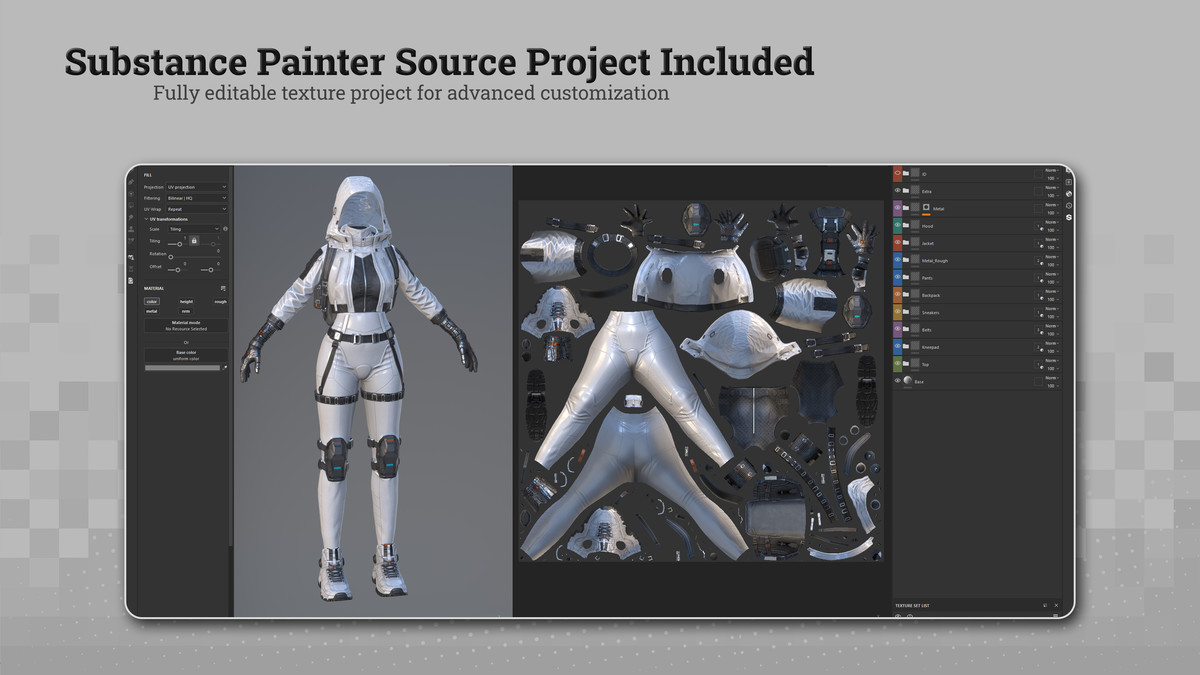
Task: Click the Sneakers layer folder icon
Action: pos(906,312)
